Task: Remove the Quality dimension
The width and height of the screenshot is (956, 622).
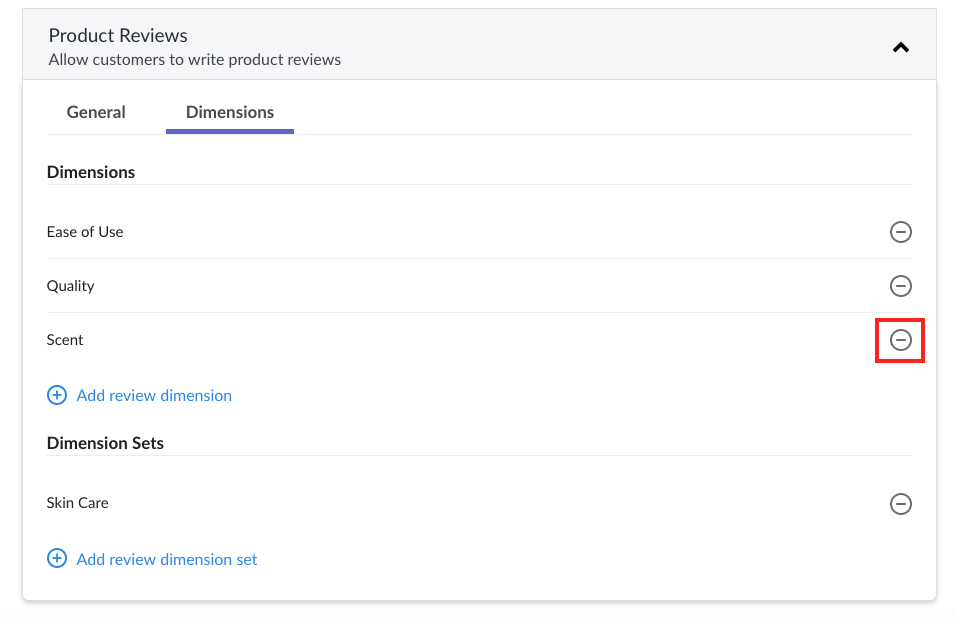Action: (x=901, y=286)
